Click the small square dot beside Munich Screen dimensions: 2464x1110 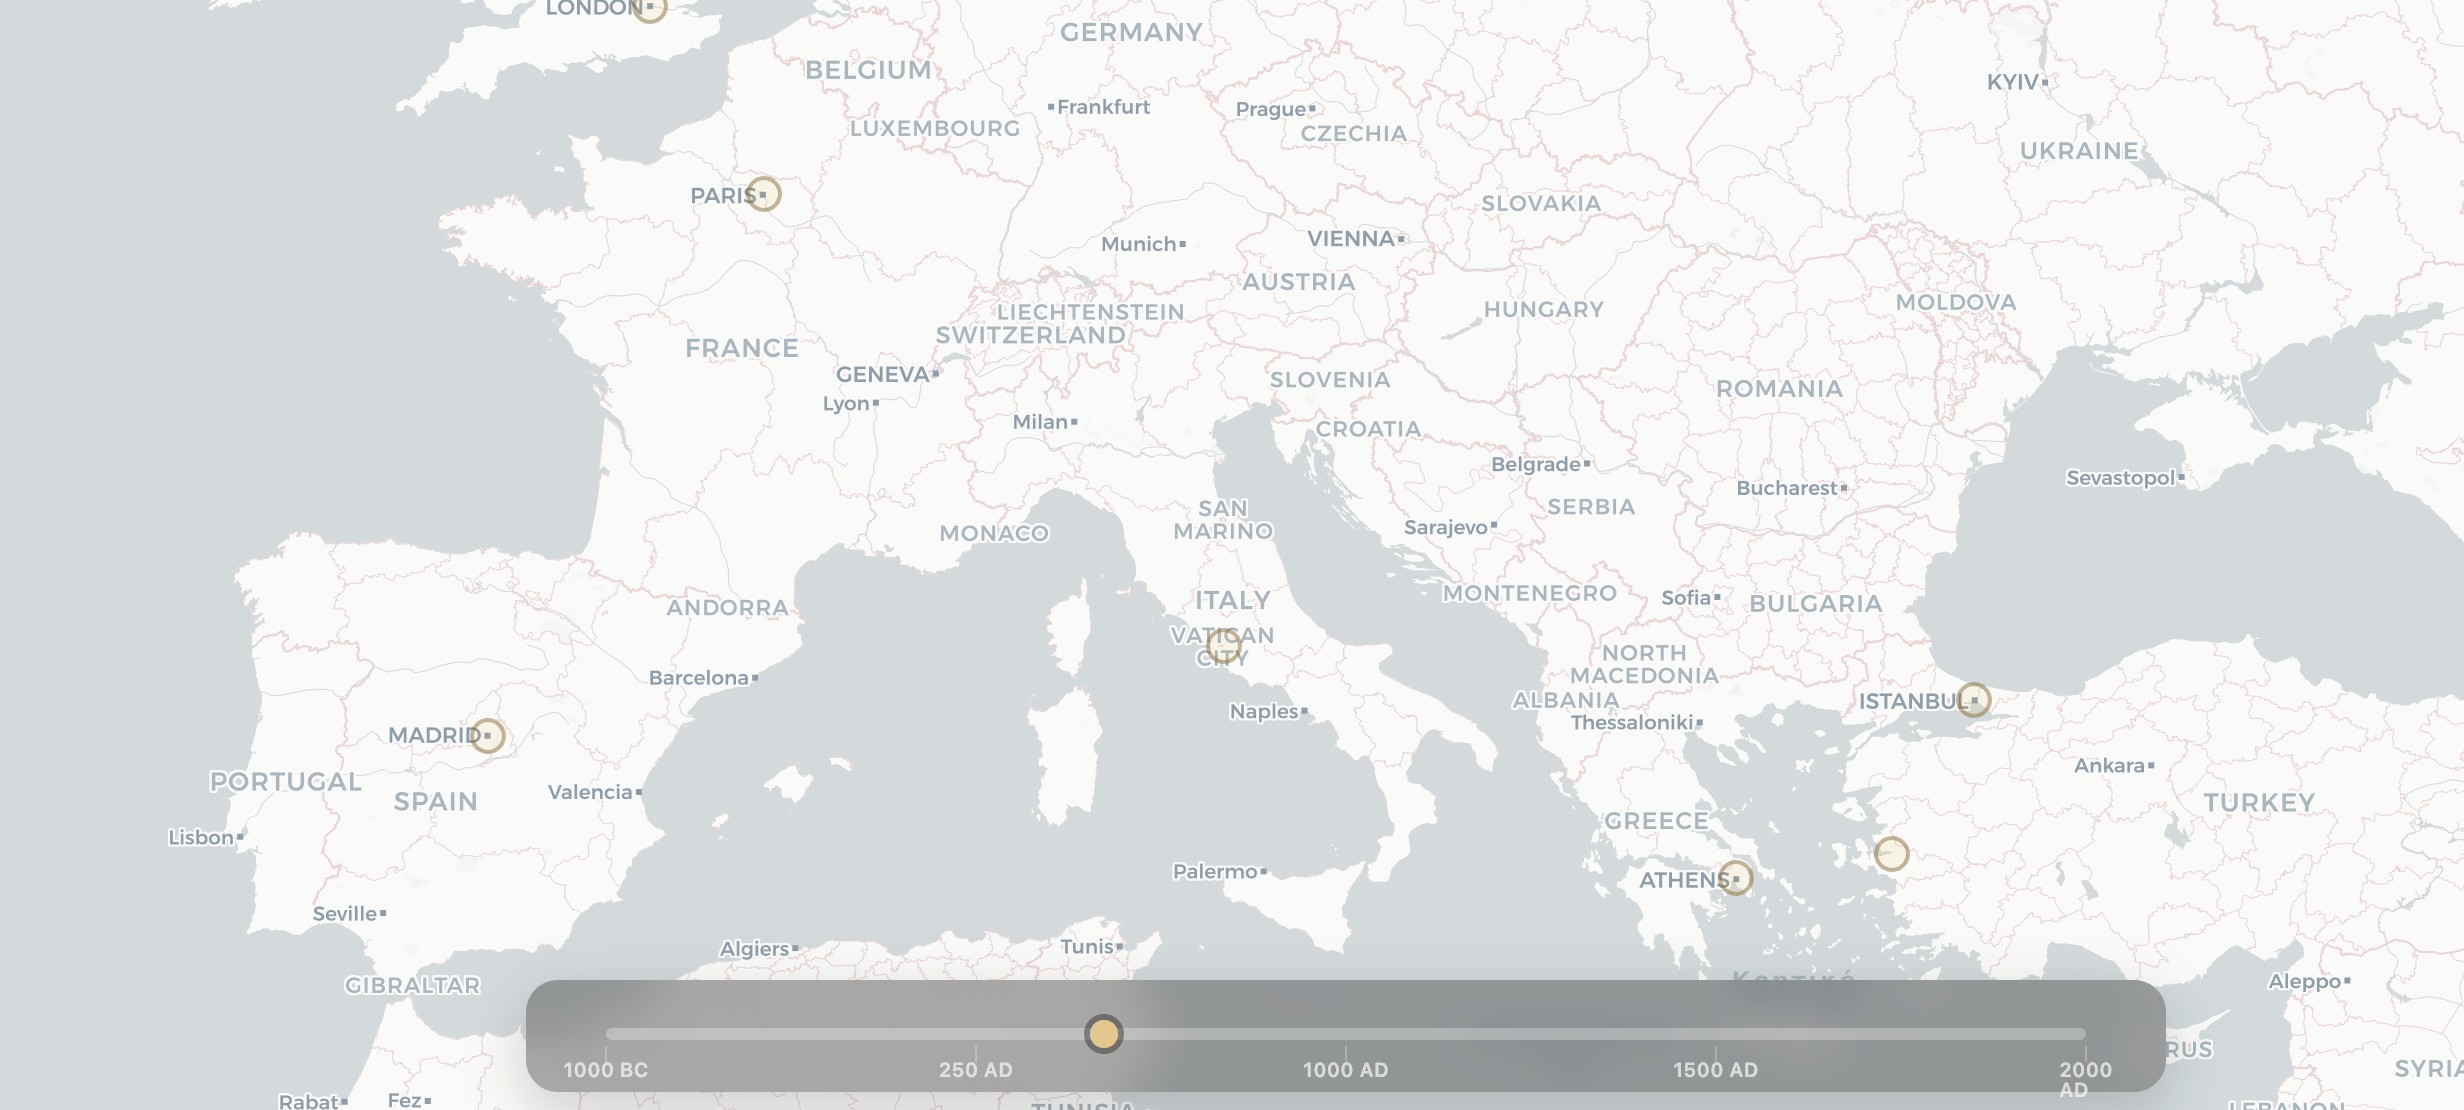pos(1184,242)
